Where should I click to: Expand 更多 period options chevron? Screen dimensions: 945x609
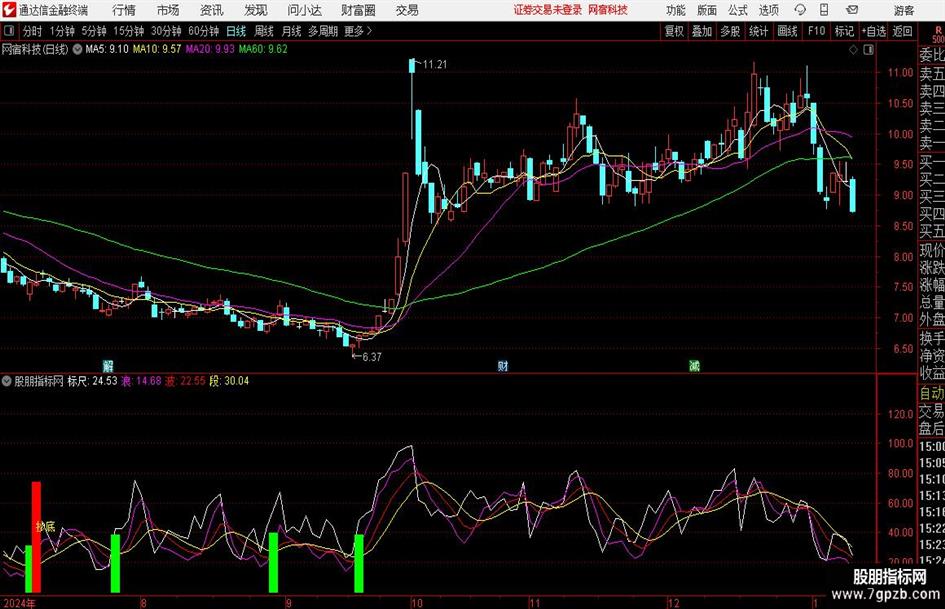[x=369, y=31]
